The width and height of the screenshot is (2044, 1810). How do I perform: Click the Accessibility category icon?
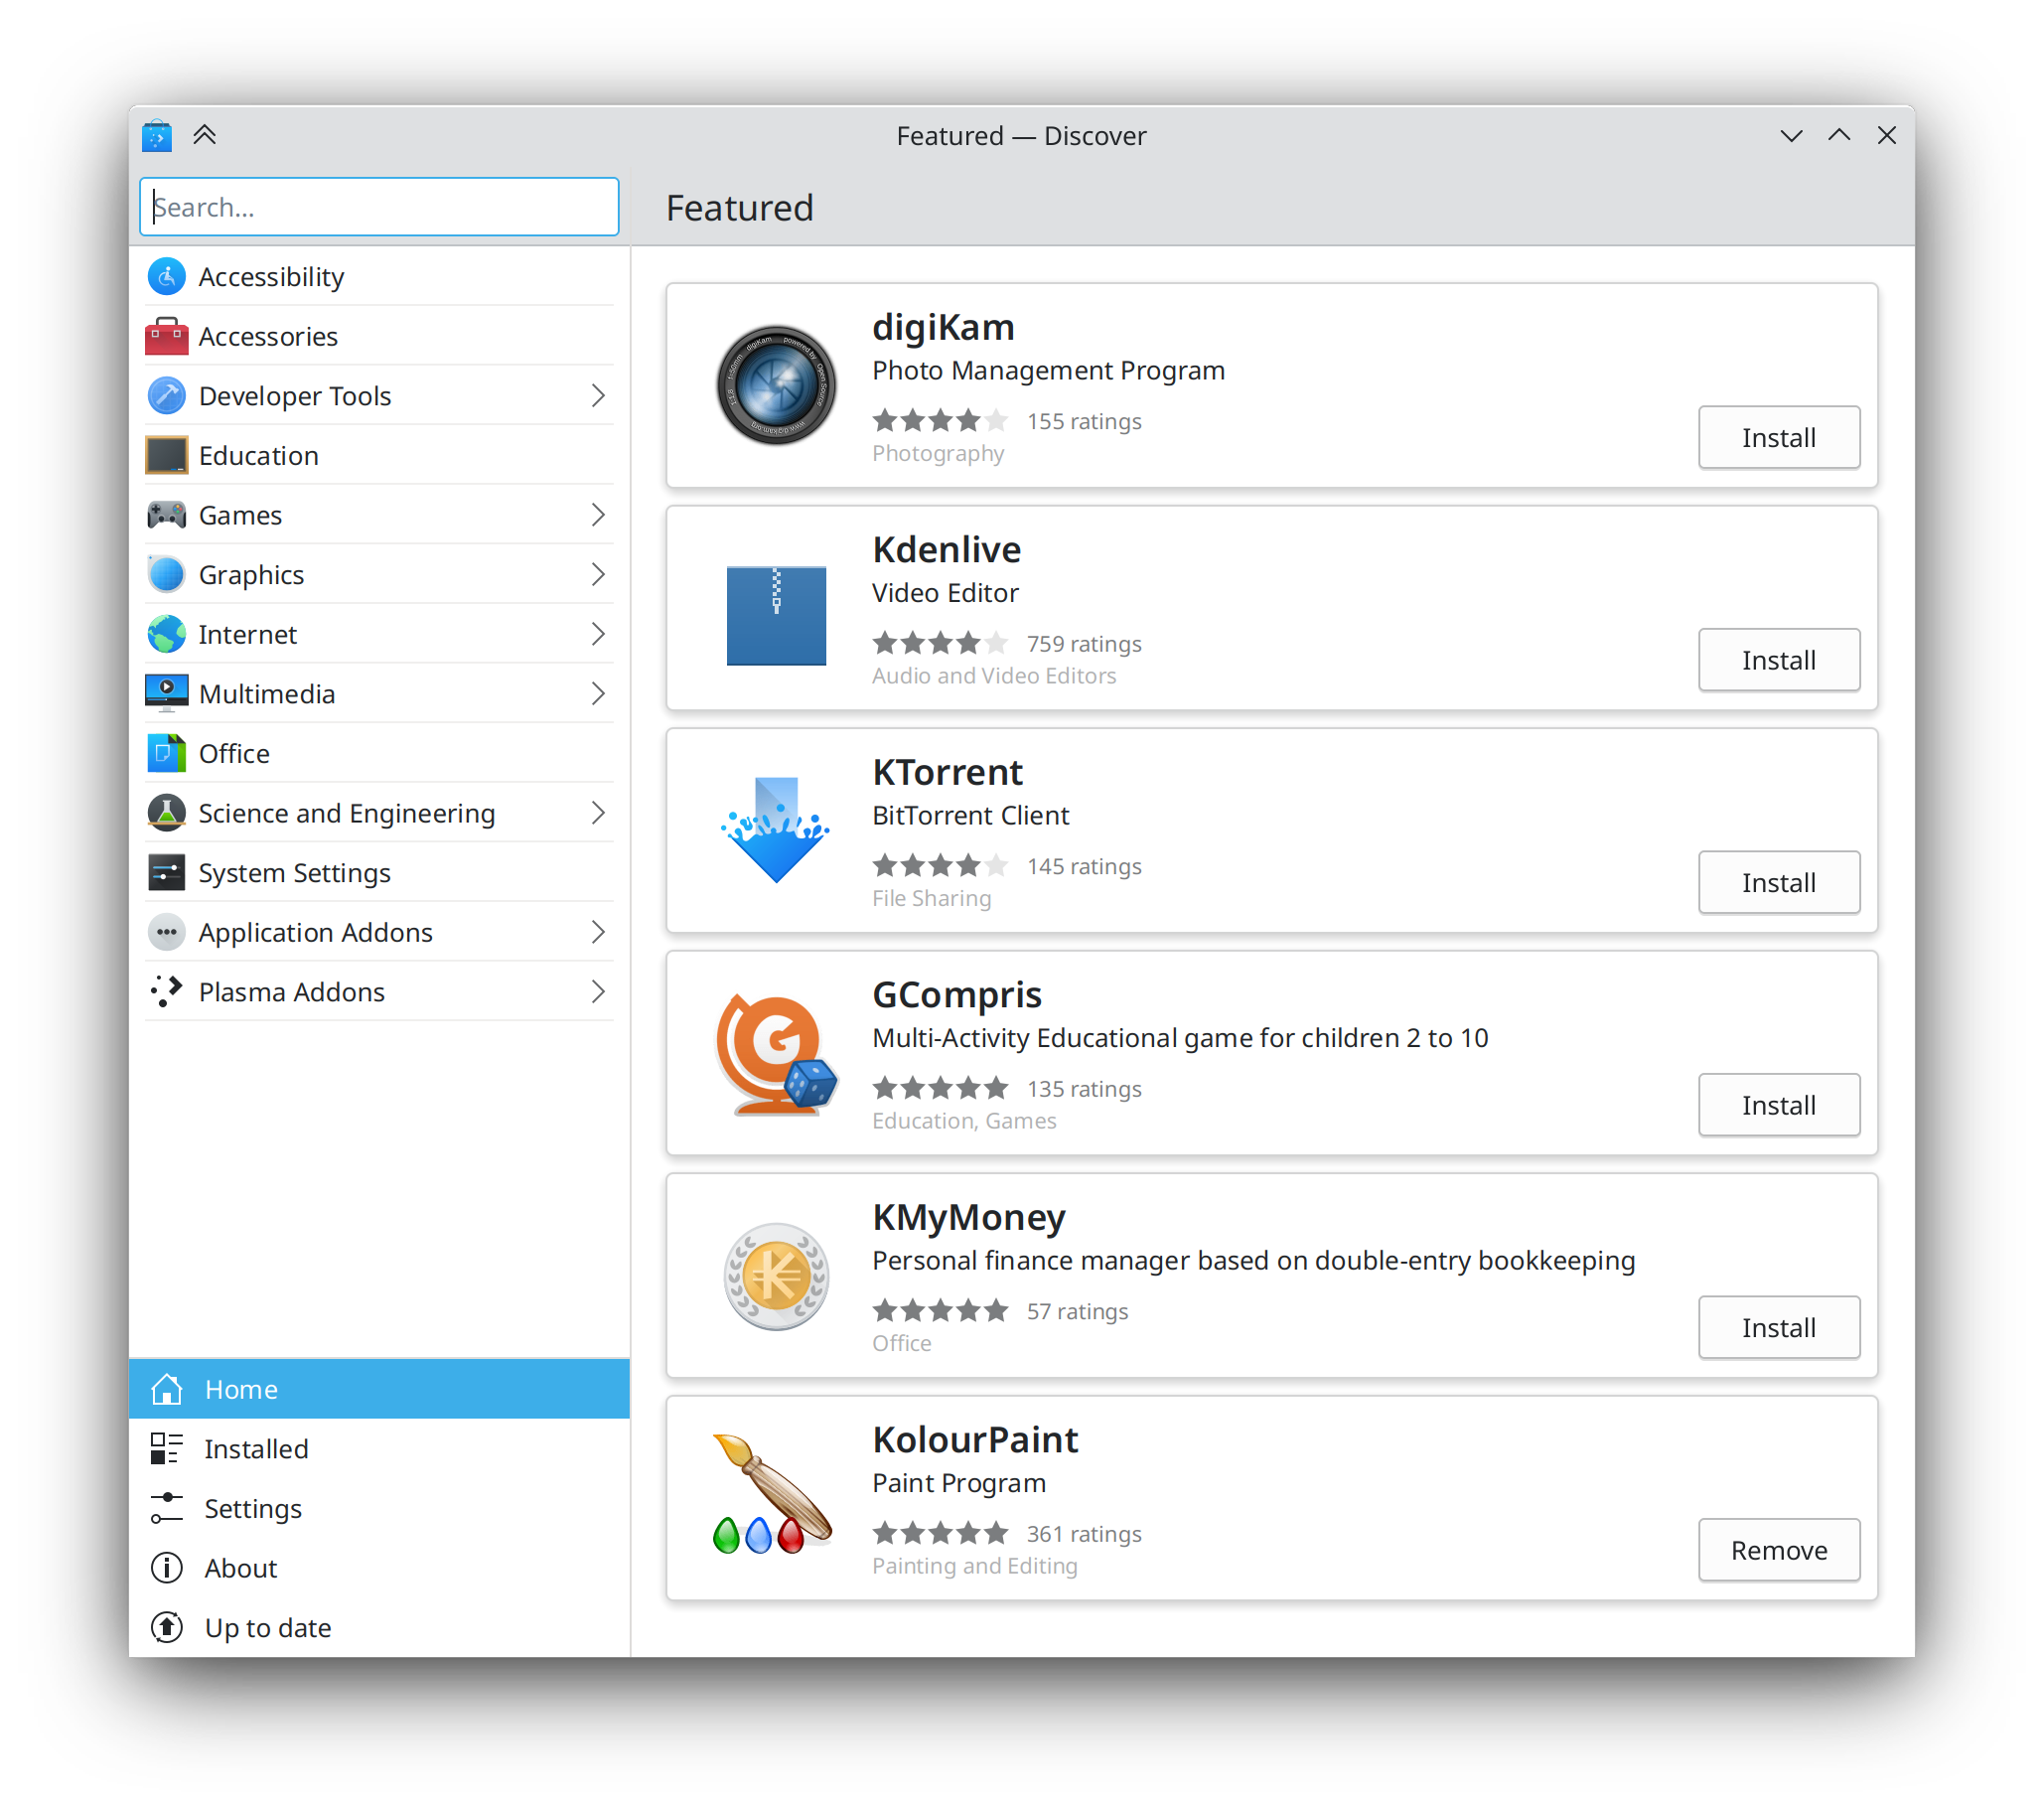[170, 276]
